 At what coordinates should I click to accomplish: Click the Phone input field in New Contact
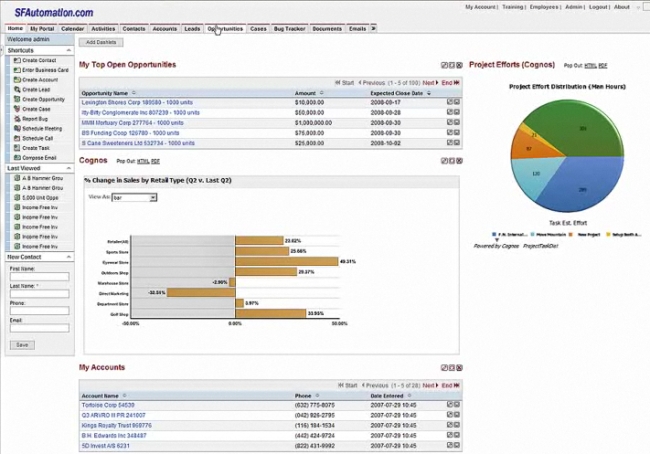[39, 311]
